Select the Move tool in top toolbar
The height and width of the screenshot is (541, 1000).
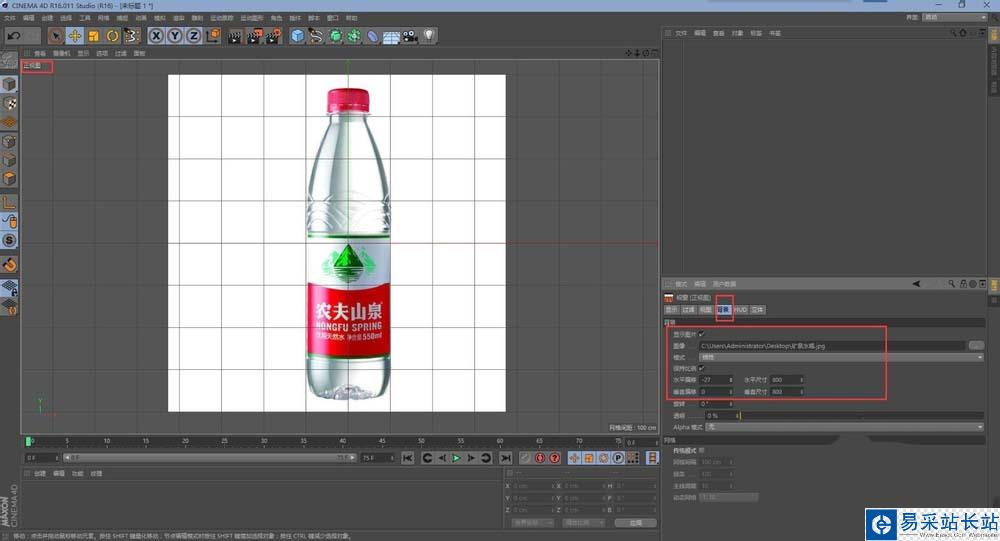point(74,36)
